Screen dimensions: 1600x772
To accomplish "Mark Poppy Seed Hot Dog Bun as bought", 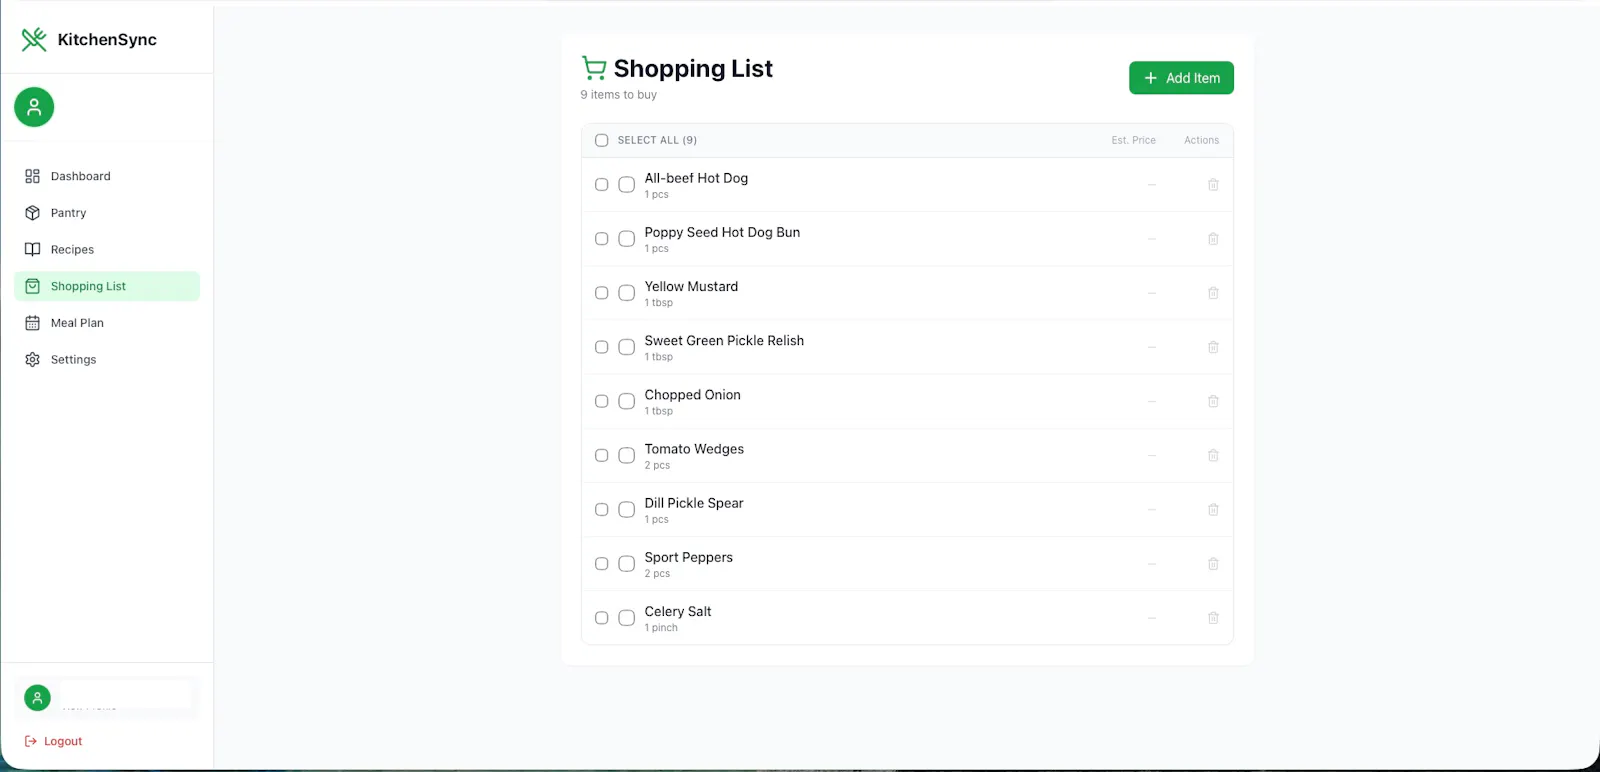I will click(627, 238).
